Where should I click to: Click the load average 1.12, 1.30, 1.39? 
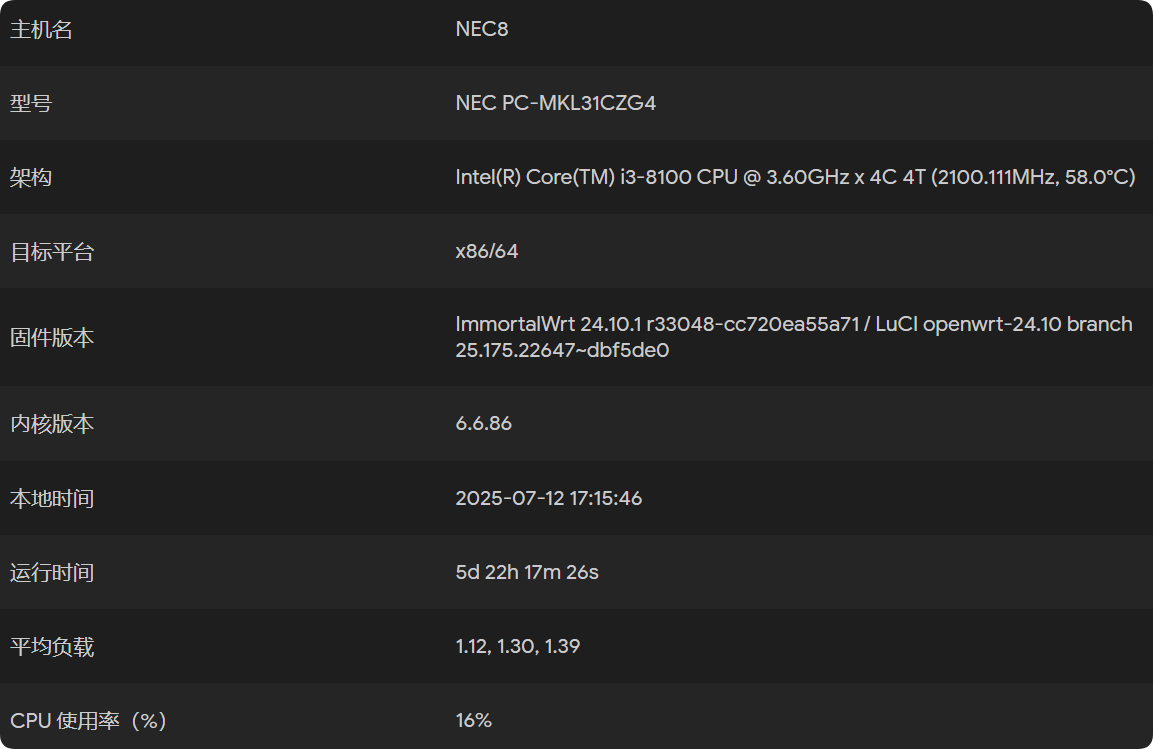(x=517, y=647)
